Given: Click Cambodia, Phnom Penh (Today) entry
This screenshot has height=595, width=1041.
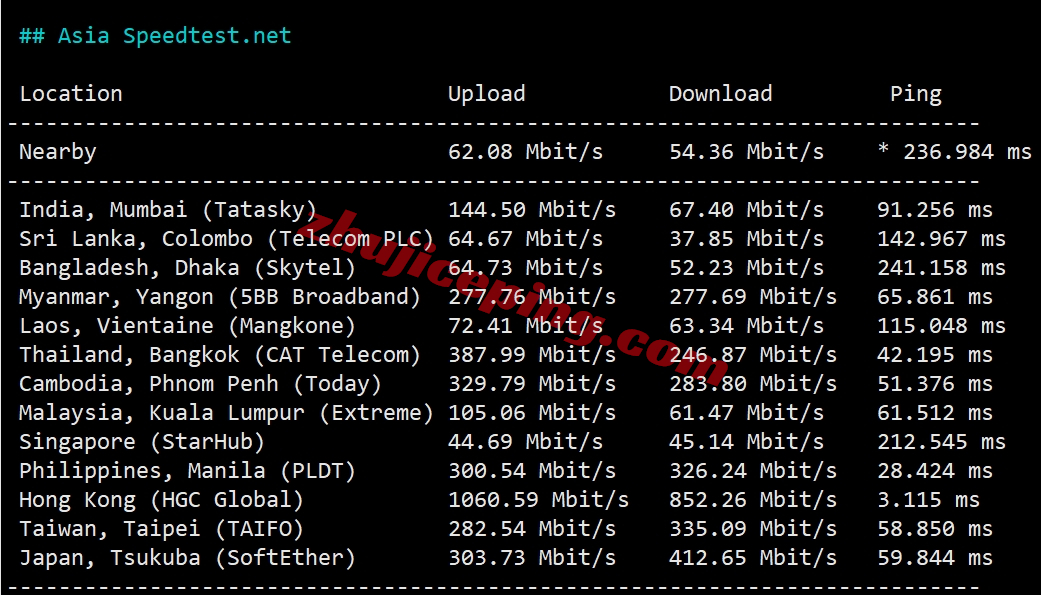Looking at the screenshot, I should click(x=200, y=384).
